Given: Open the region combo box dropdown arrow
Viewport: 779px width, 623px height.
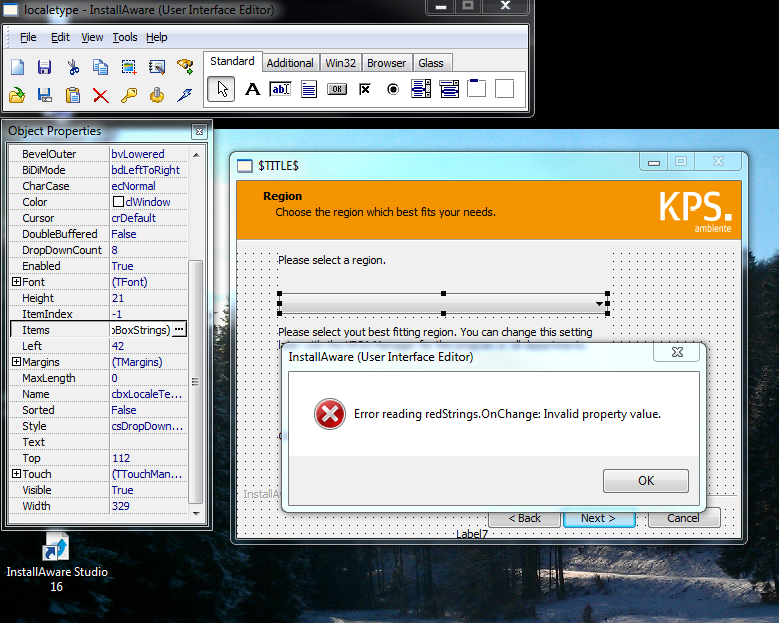Looking at the screenshot, I should click(x=599, y=304).
